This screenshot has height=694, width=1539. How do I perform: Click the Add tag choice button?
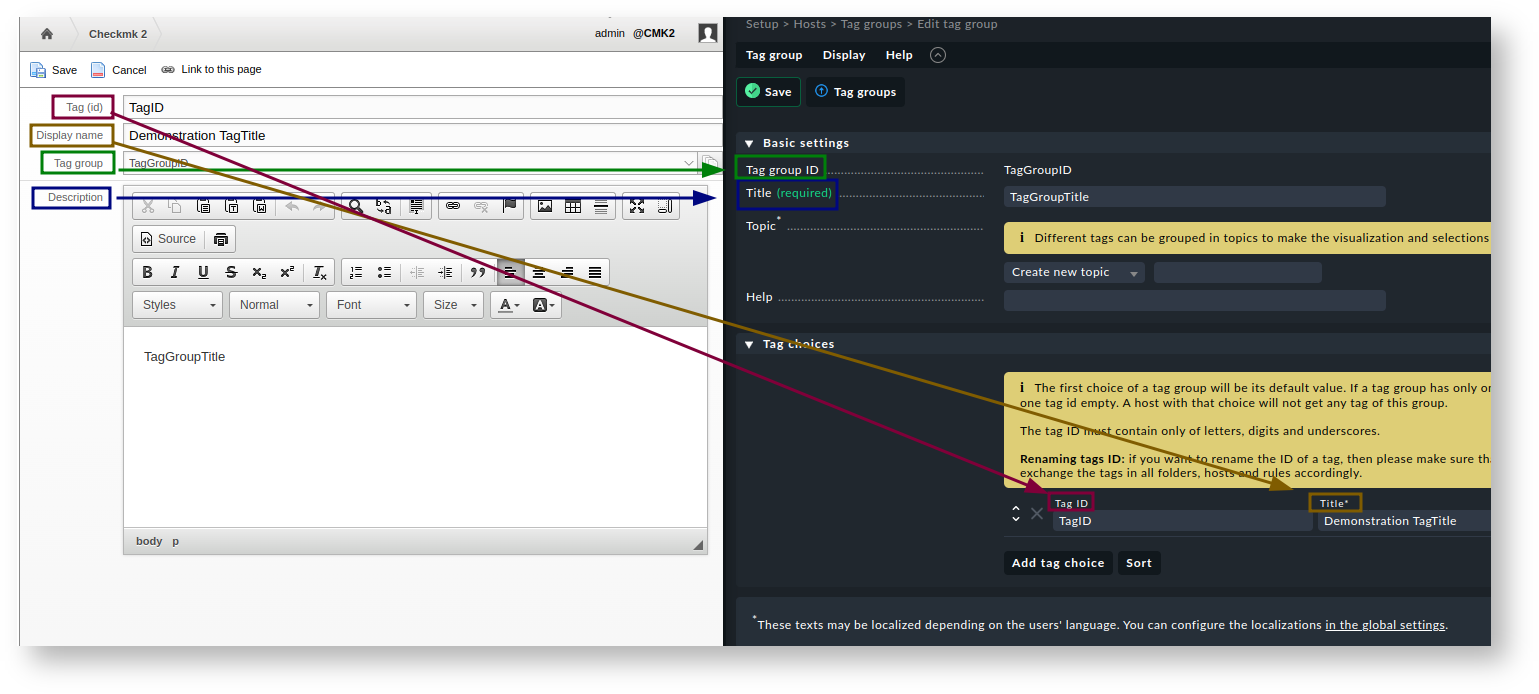1058,563
